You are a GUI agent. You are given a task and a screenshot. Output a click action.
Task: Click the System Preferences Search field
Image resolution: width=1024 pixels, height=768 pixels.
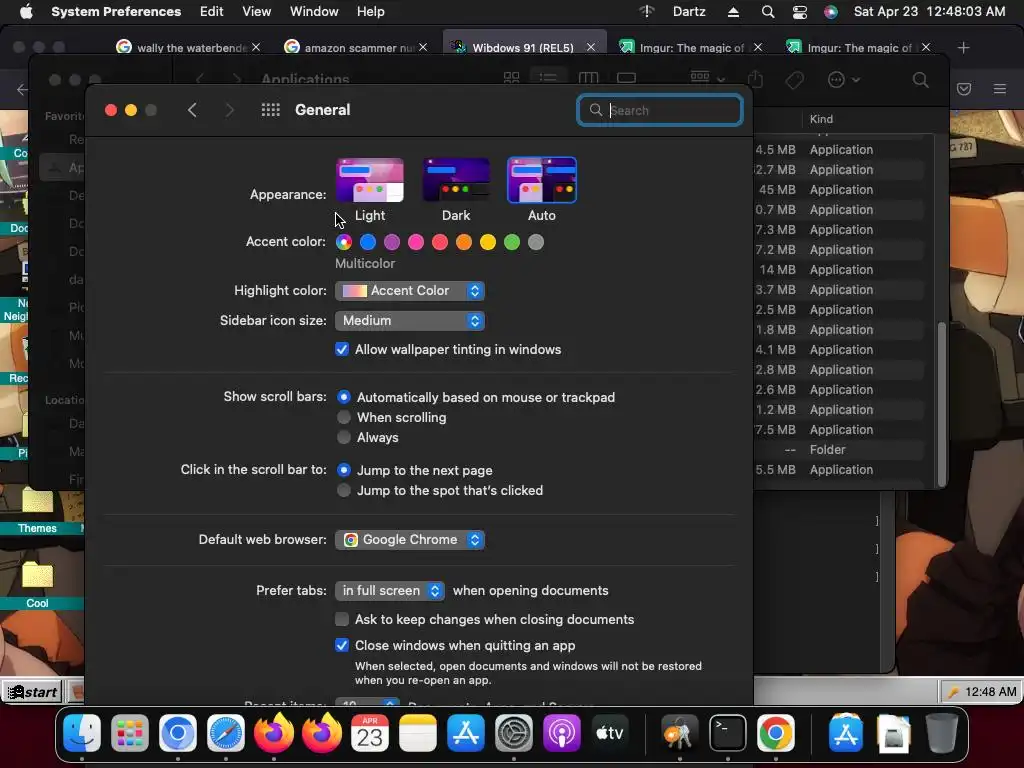tap(660, 110)
